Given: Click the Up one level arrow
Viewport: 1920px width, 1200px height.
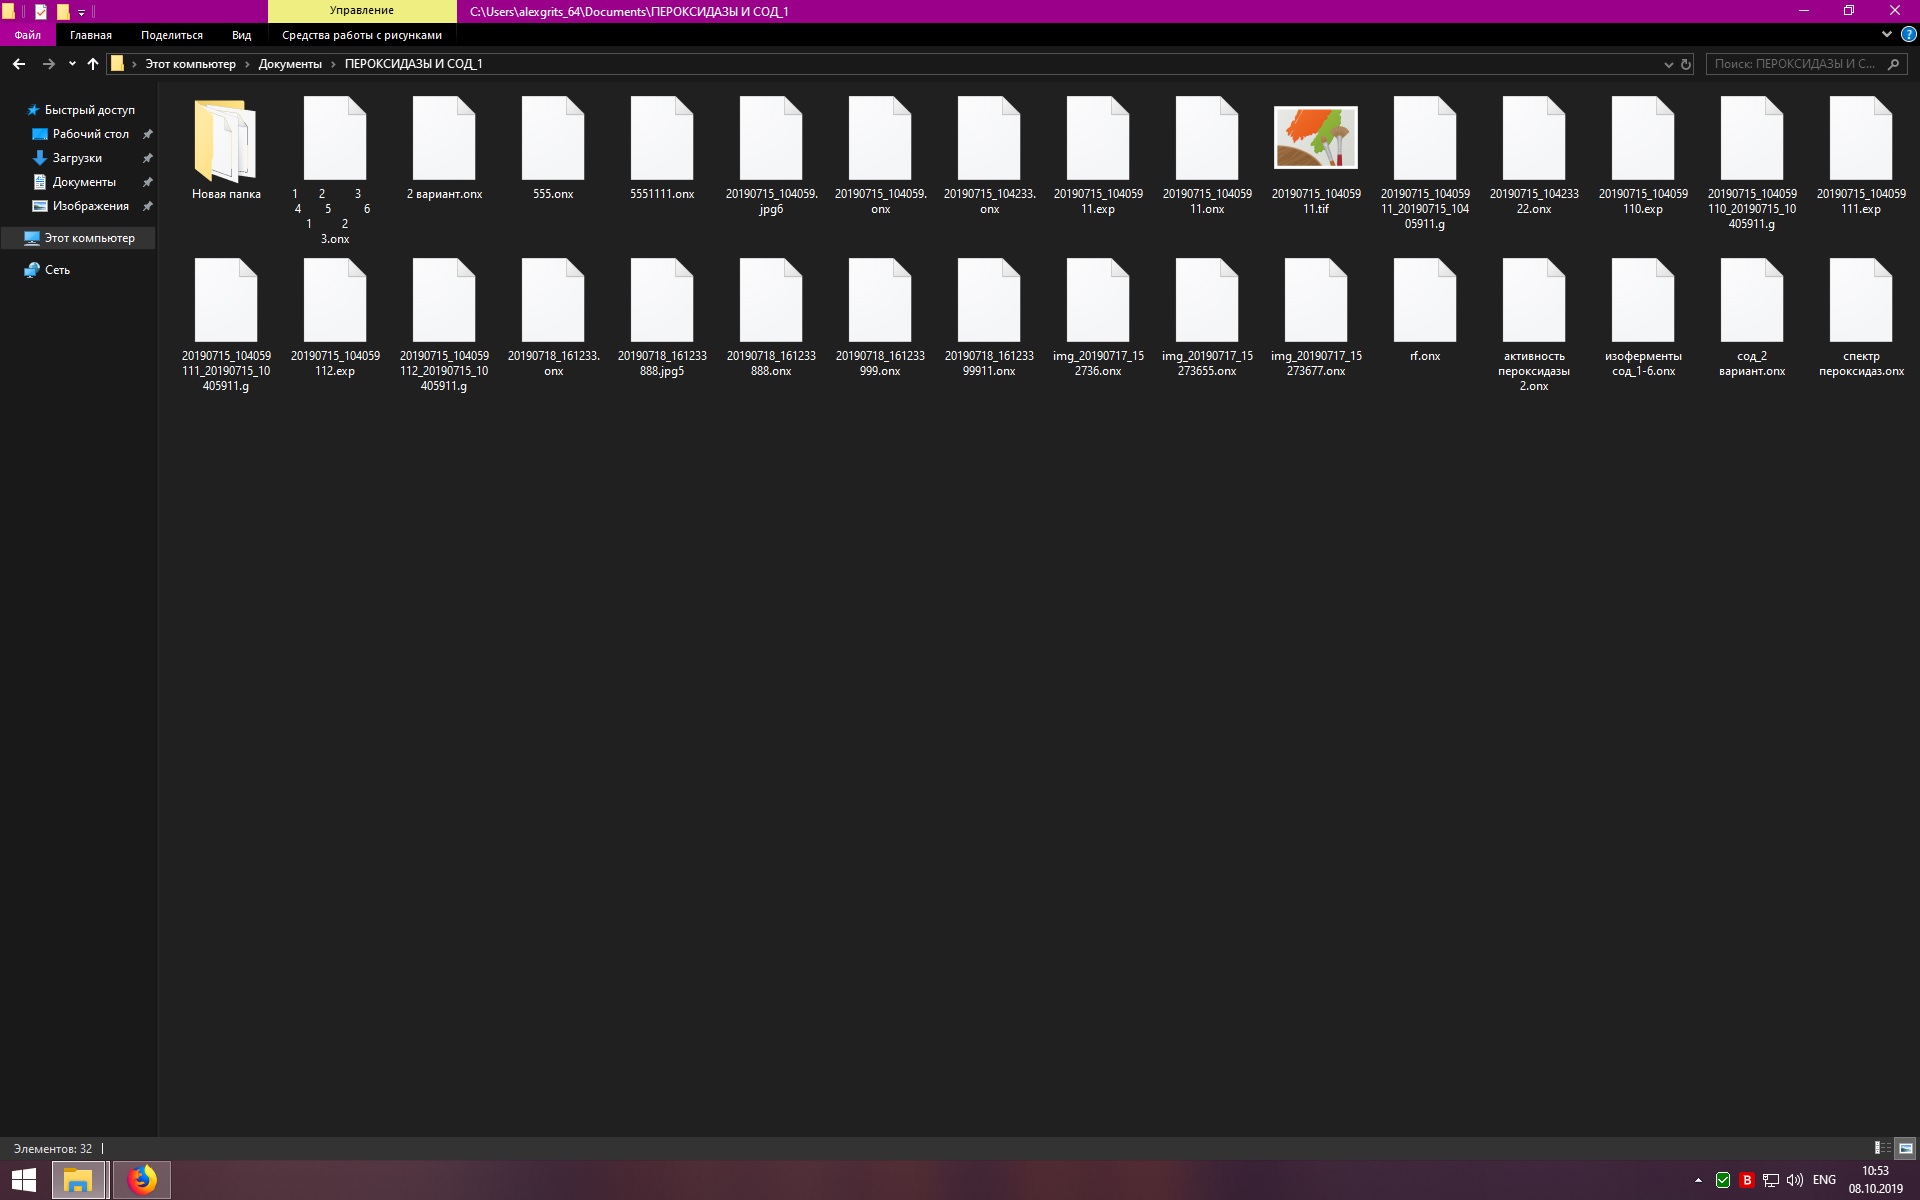Looking at the screenshot, I should click(93, 64).
